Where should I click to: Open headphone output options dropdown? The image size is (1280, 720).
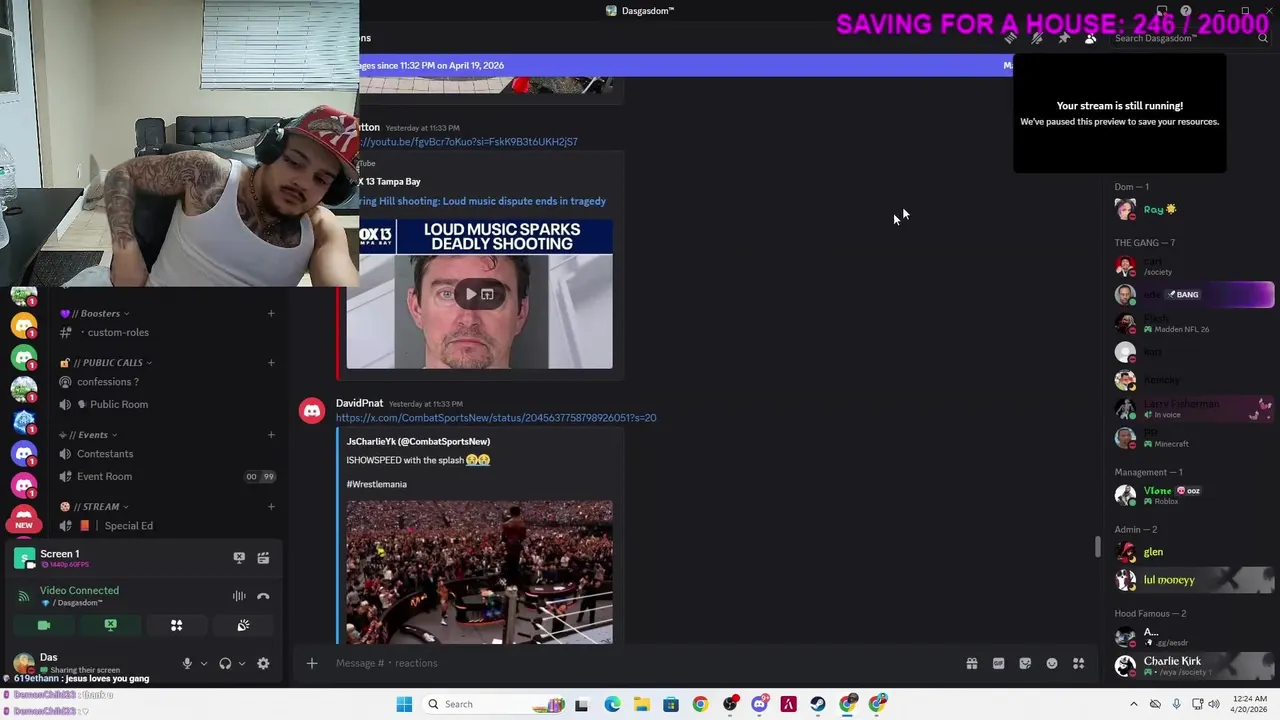(242, 663)
